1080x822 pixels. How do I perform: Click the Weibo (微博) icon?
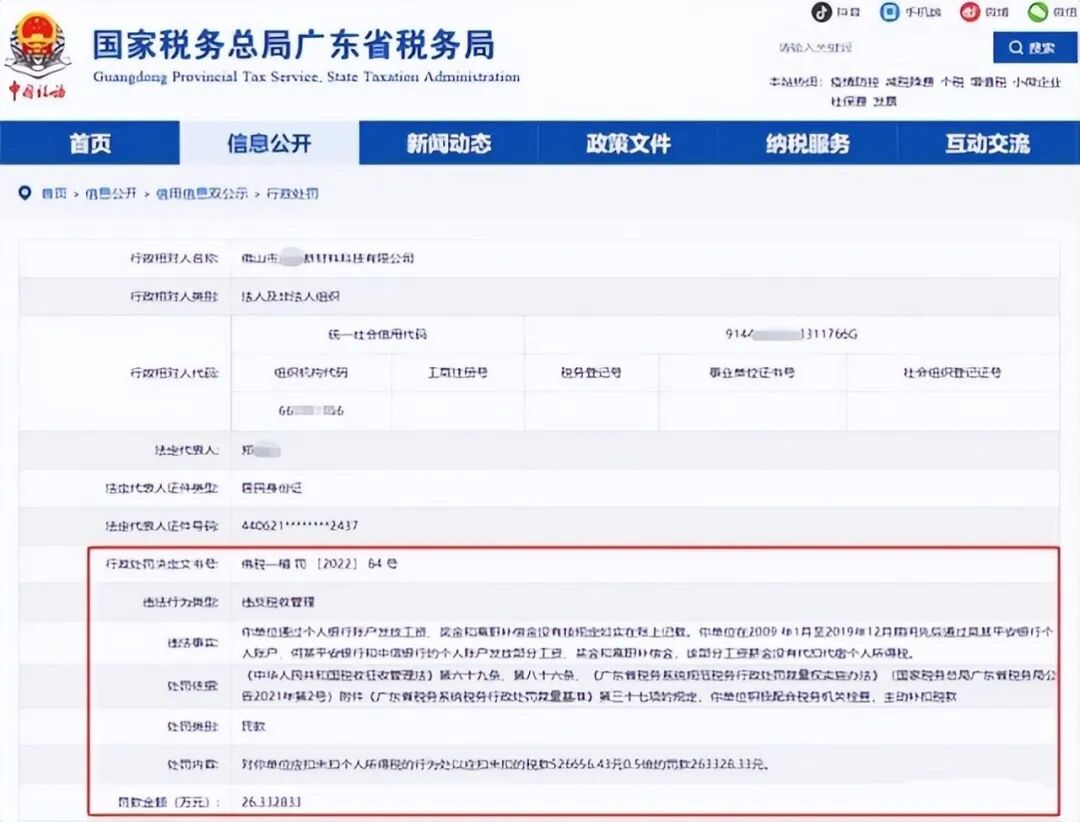coord(968,12)
